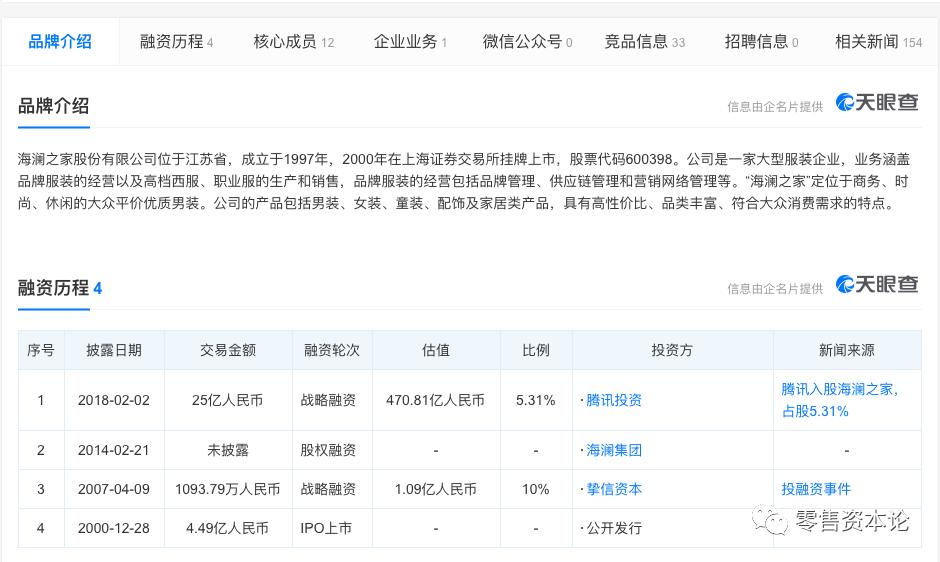The height and width of the screenshot is (562, 940).
Task: Click the 4.49亿人民币 amount cell
Action: tap(228, 528)
